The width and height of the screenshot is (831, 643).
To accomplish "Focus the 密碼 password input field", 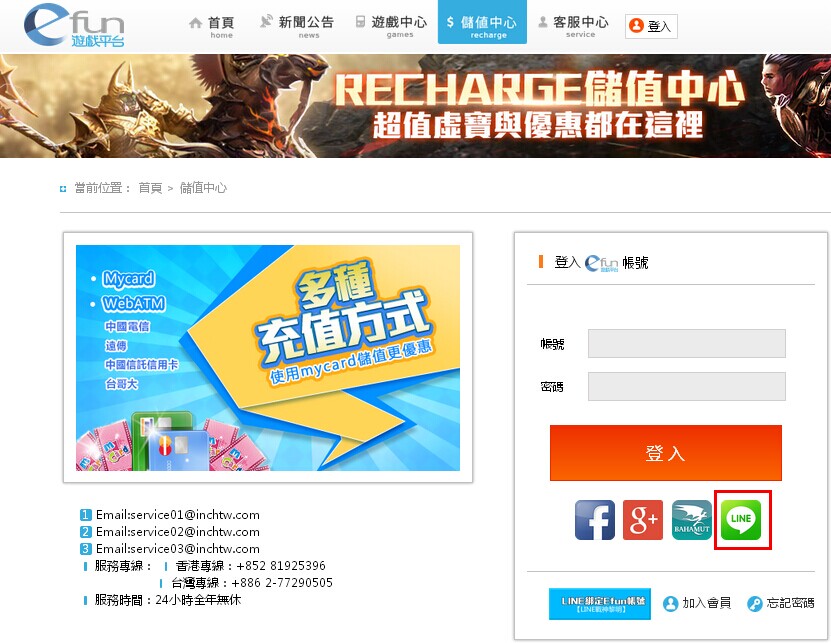I will tap(686, 387).
